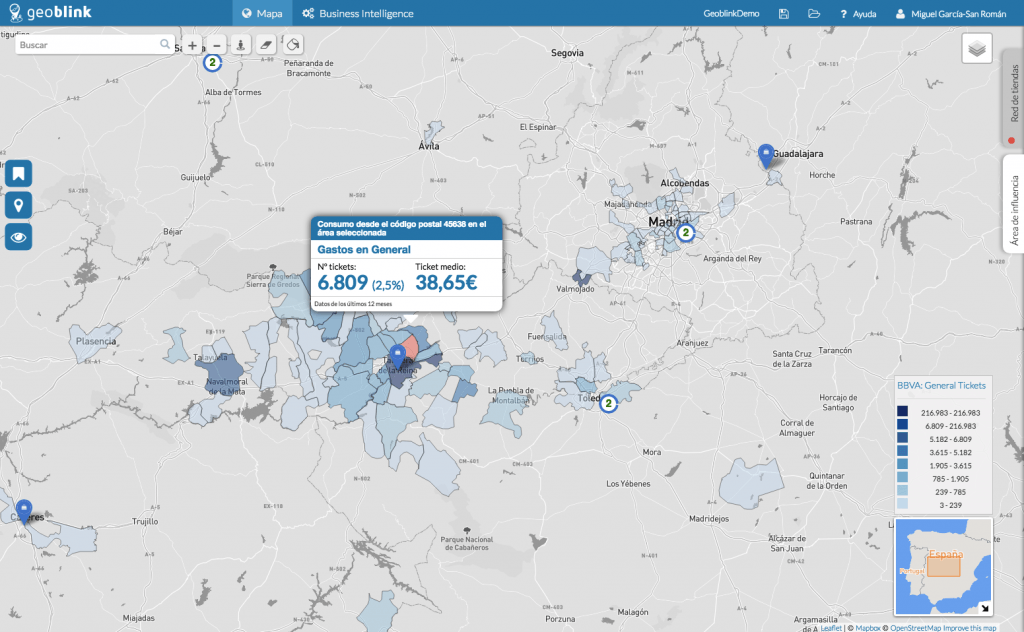Open the map layers selector
Image resolution: width=1024 pixels, height=632 pixels.
[977, 48]
